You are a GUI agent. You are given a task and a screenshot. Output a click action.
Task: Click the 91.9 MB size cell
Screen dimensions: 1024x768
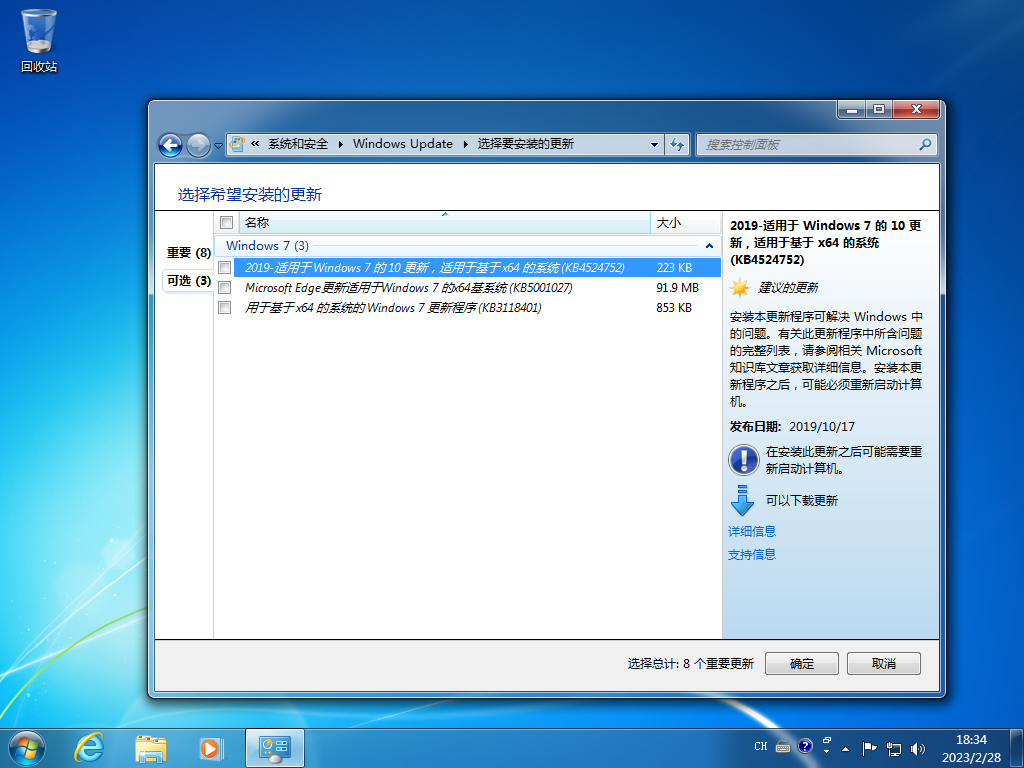click(677, 288)
